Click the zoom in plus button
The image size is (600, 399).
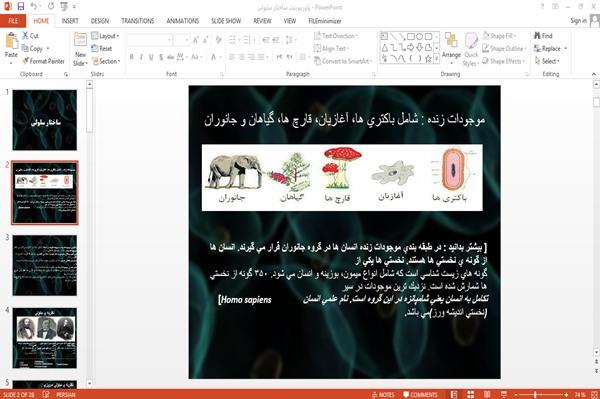[566, 394]
